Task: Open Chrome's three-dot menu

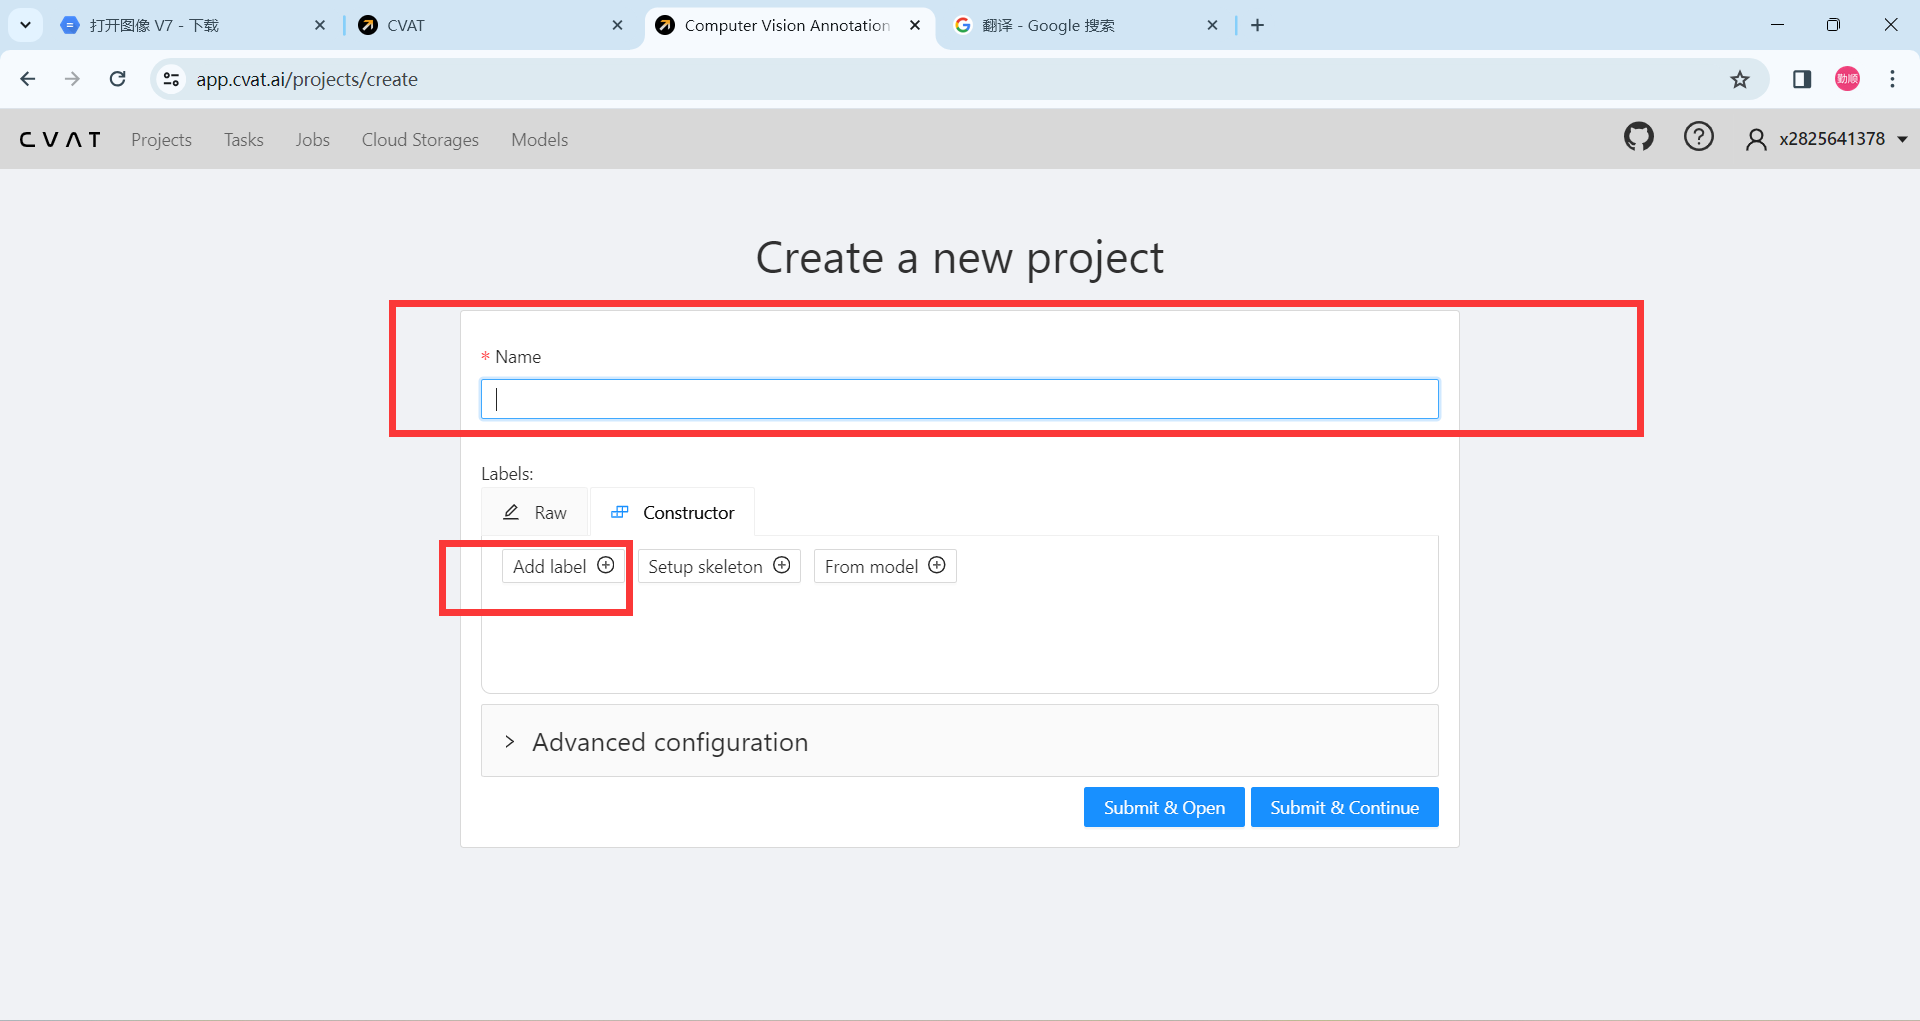Action: (1892, 79)
